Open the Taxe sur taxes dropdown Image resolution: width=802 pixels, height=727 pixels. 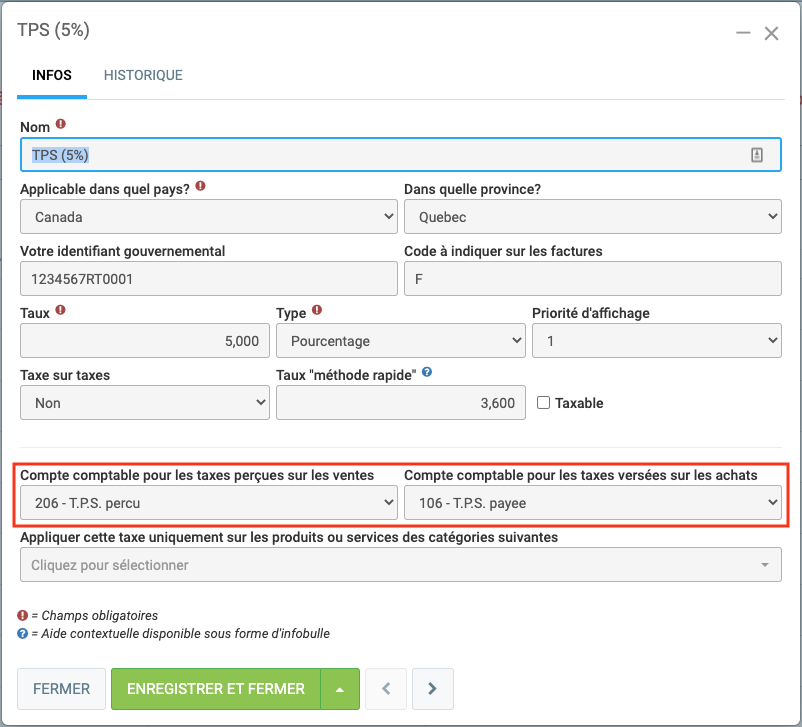[x=144, y=403]
